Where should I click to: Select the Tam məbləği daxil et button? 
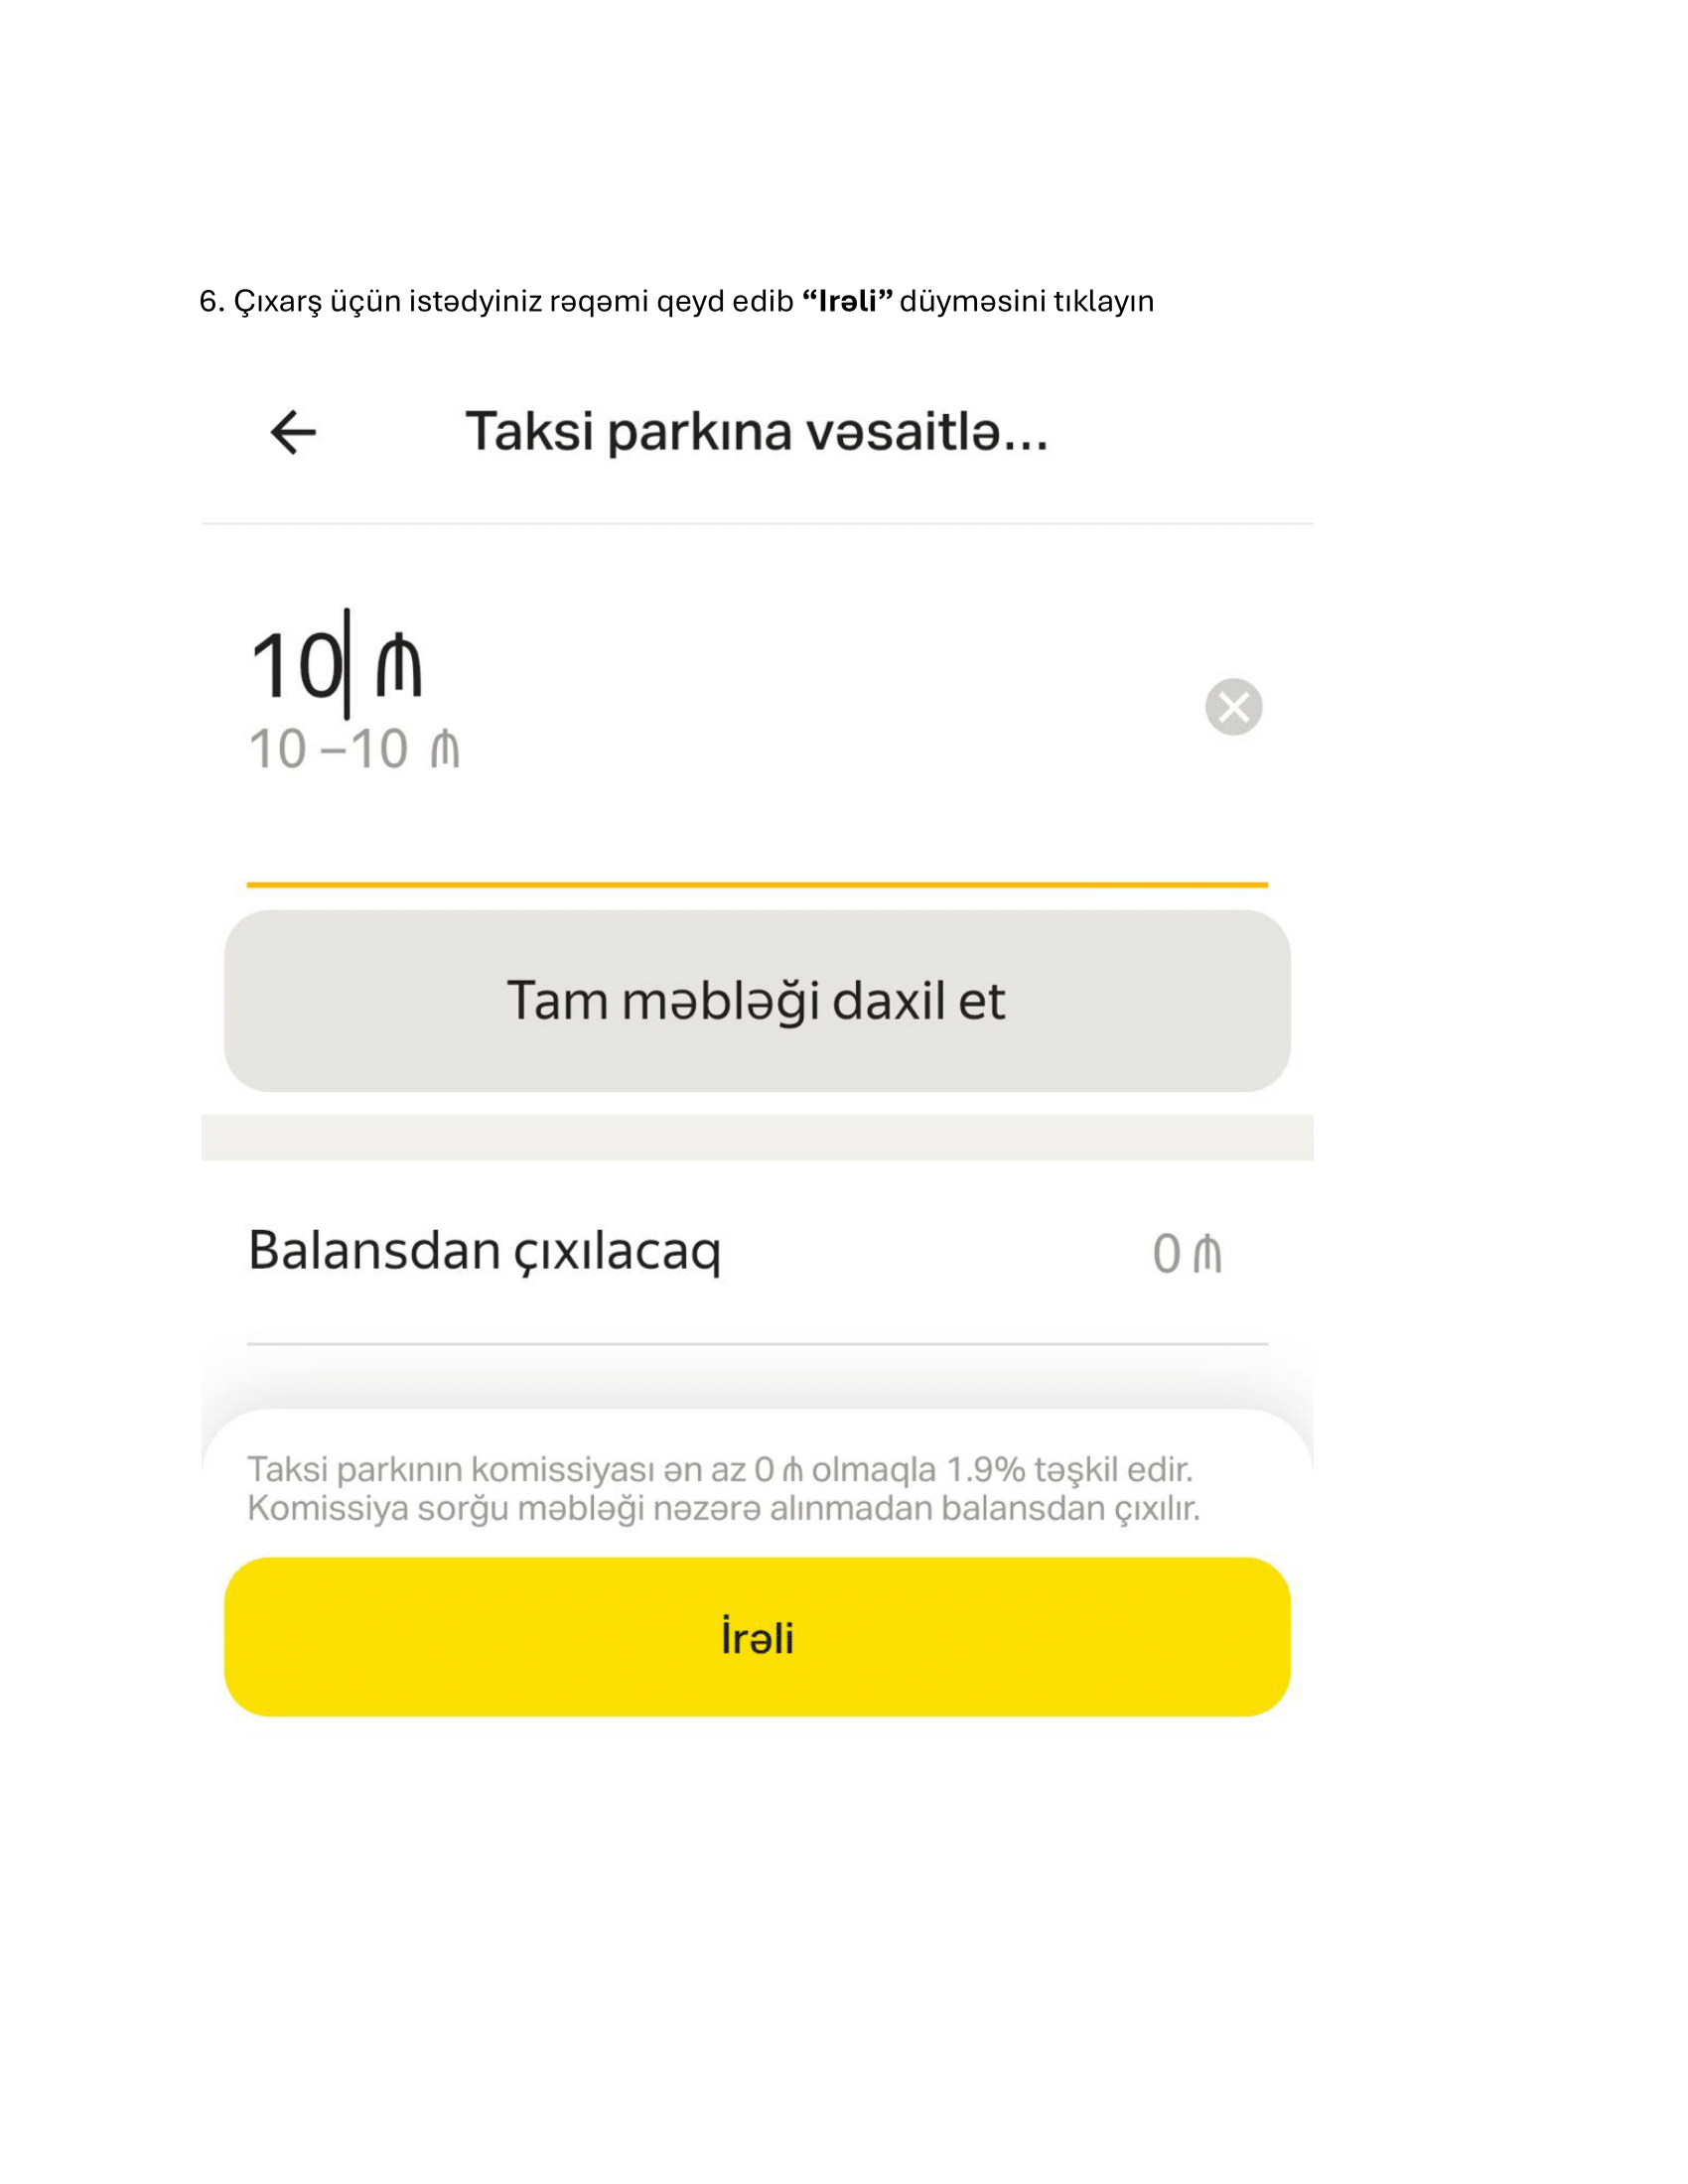tap(757, 1000)
